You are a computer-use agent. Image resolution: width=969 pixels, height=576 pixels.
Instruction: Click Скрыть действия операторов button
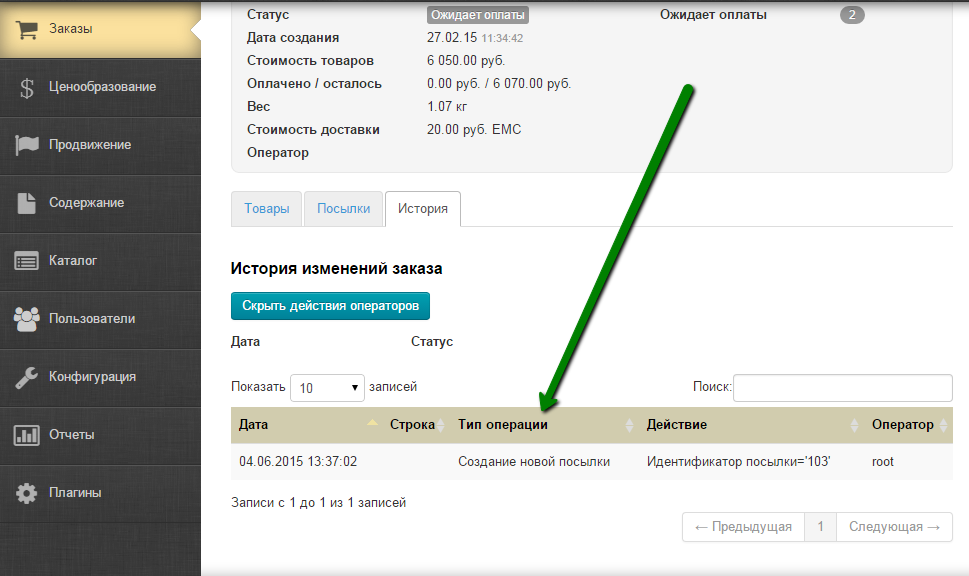[330, 306]
